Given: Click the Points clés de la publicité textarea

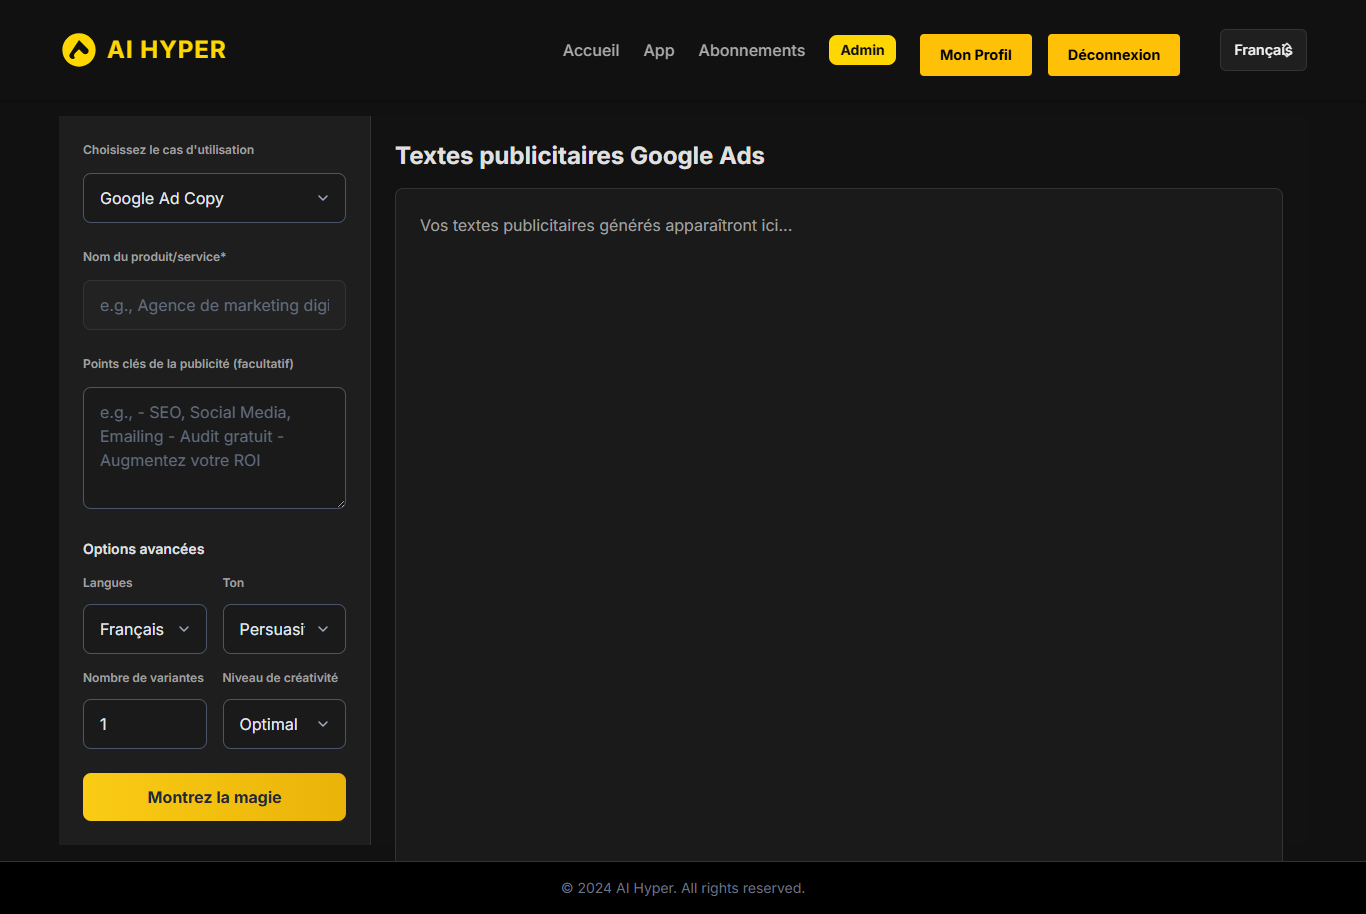Looking at the screenshot, I should 214,447.
